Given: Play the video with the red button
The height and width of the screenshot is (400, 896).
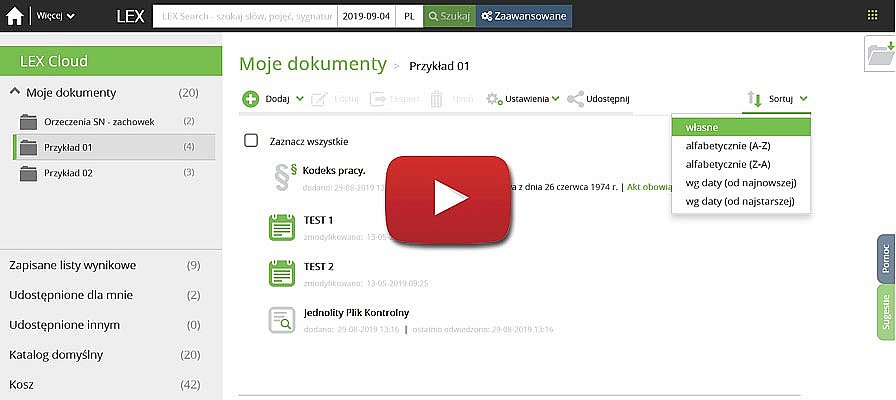Looking at the screenshot, I should click(x=448, y=199).
